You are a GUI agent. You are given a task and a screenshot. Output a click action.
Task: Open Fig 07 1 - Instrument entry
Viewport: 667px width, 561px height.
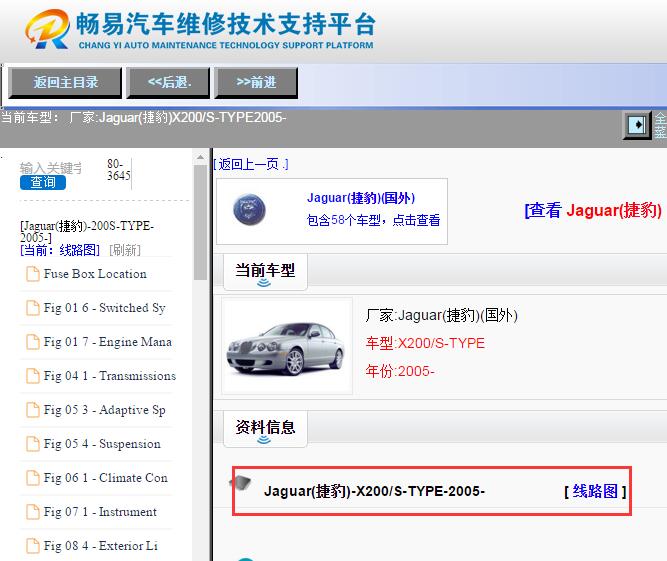point(100,512)
